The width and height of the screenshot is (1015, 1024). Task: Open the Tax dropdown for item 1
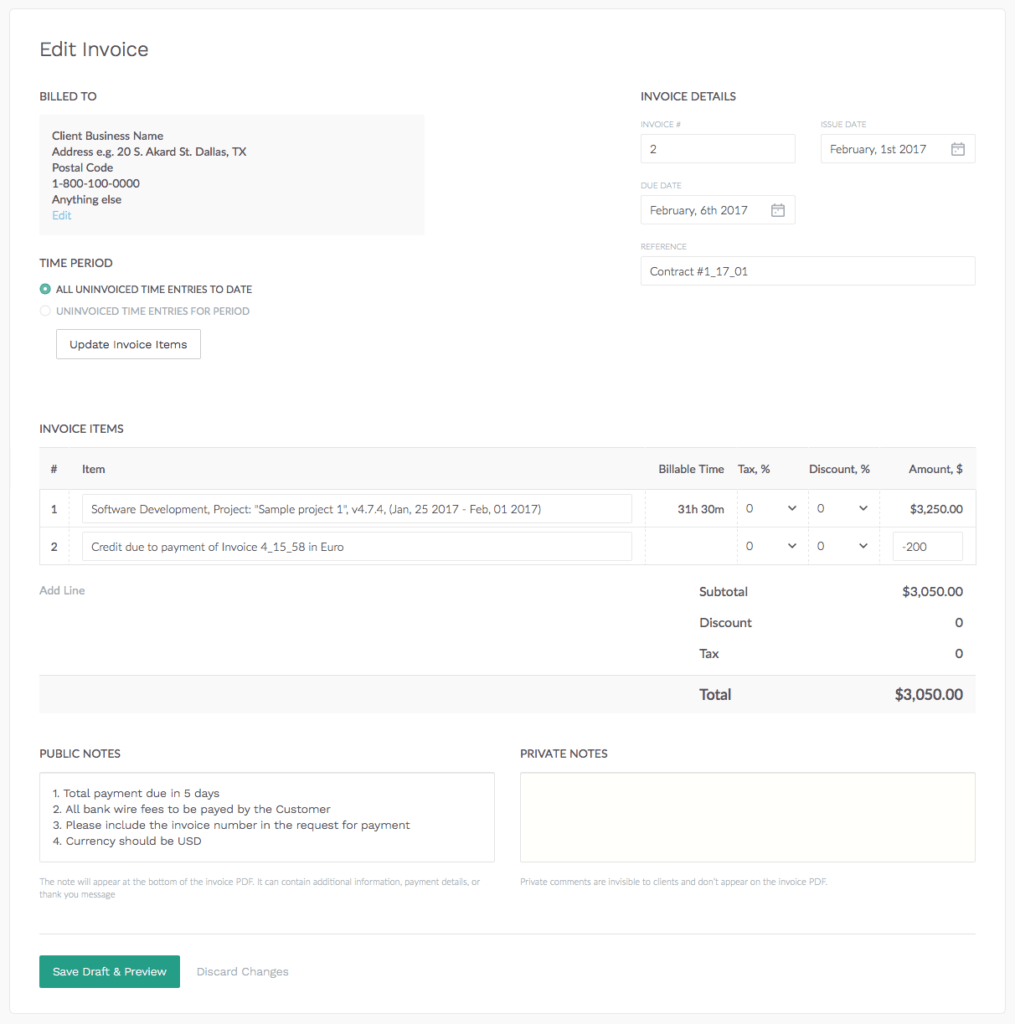772,508
